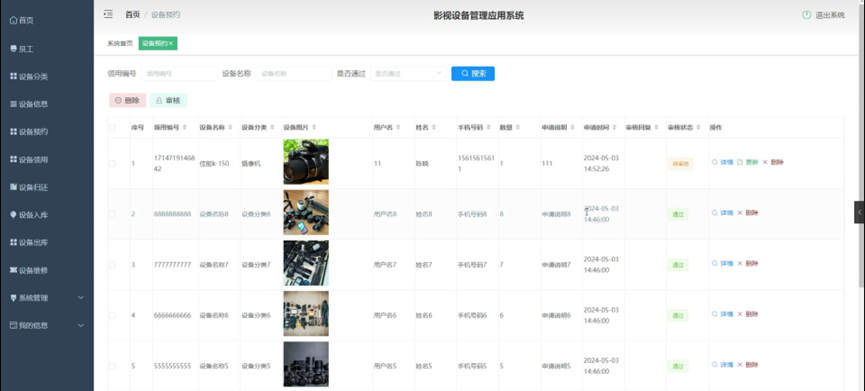Image resolution: width=865 pixels, height=391 pixels.
Task: Open 设备信息 in the left sidebar
Action: 29,104
